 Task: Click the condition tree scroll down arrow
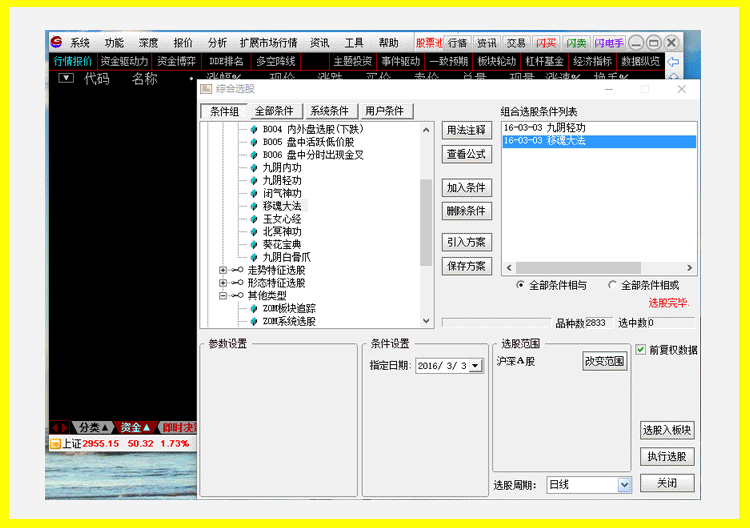coord(426,321)
